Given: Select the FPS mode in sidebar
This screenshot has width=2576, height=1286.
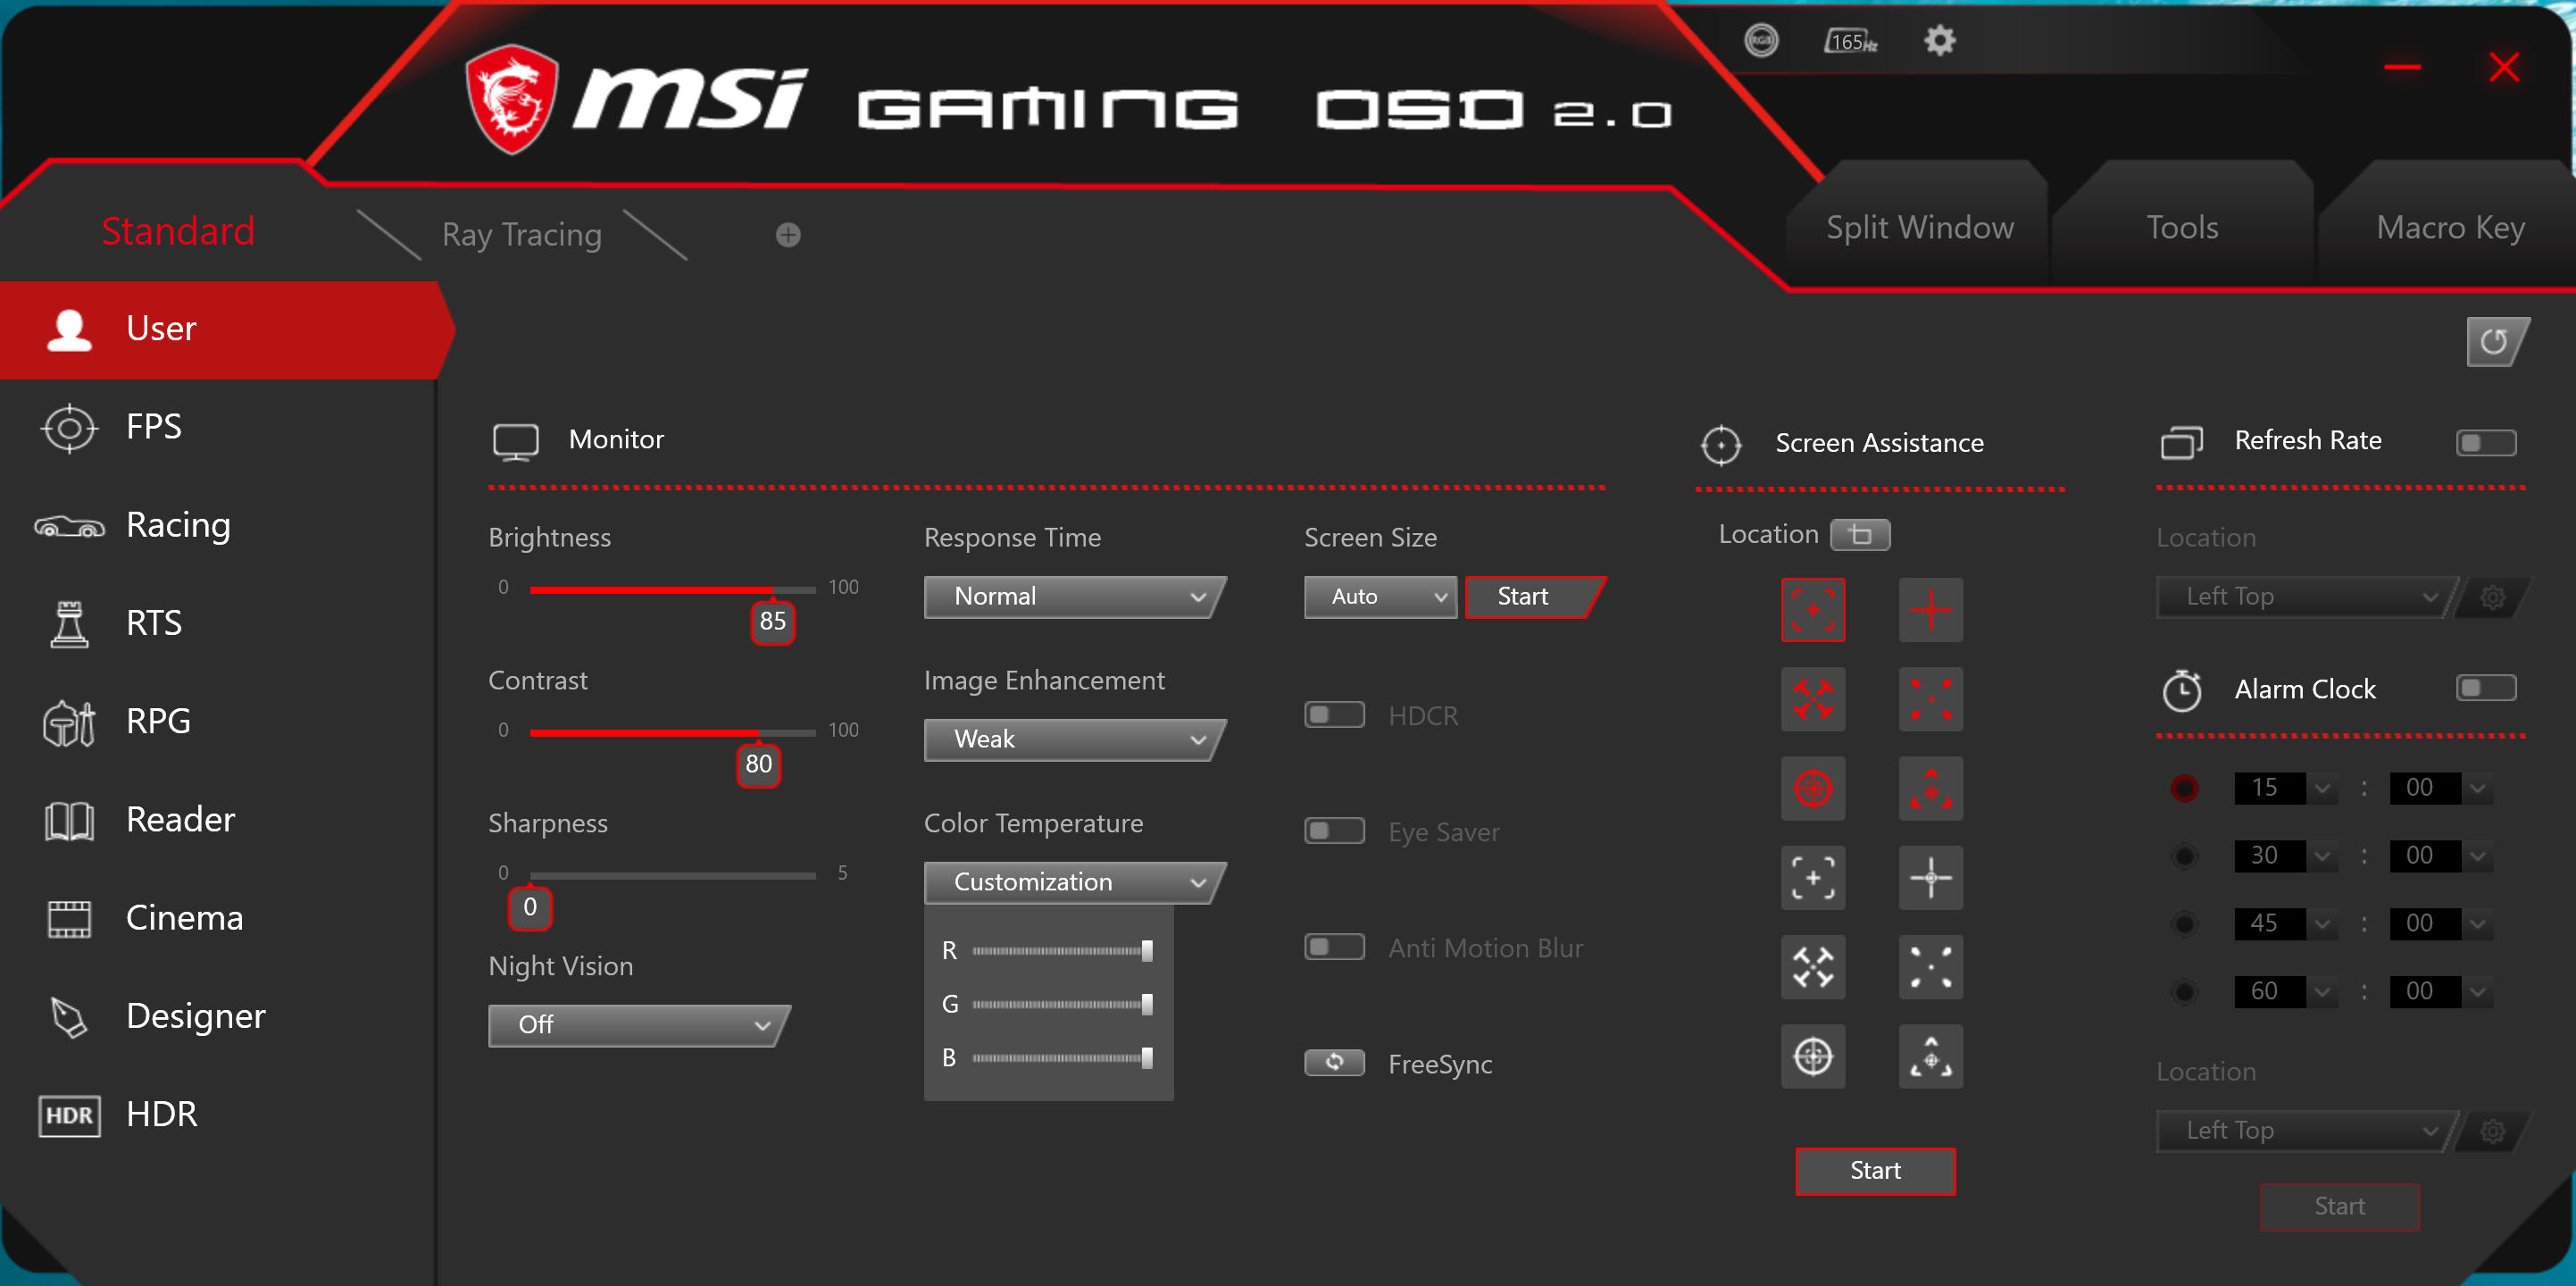Looking at the screenshot, I should [217, 427].
